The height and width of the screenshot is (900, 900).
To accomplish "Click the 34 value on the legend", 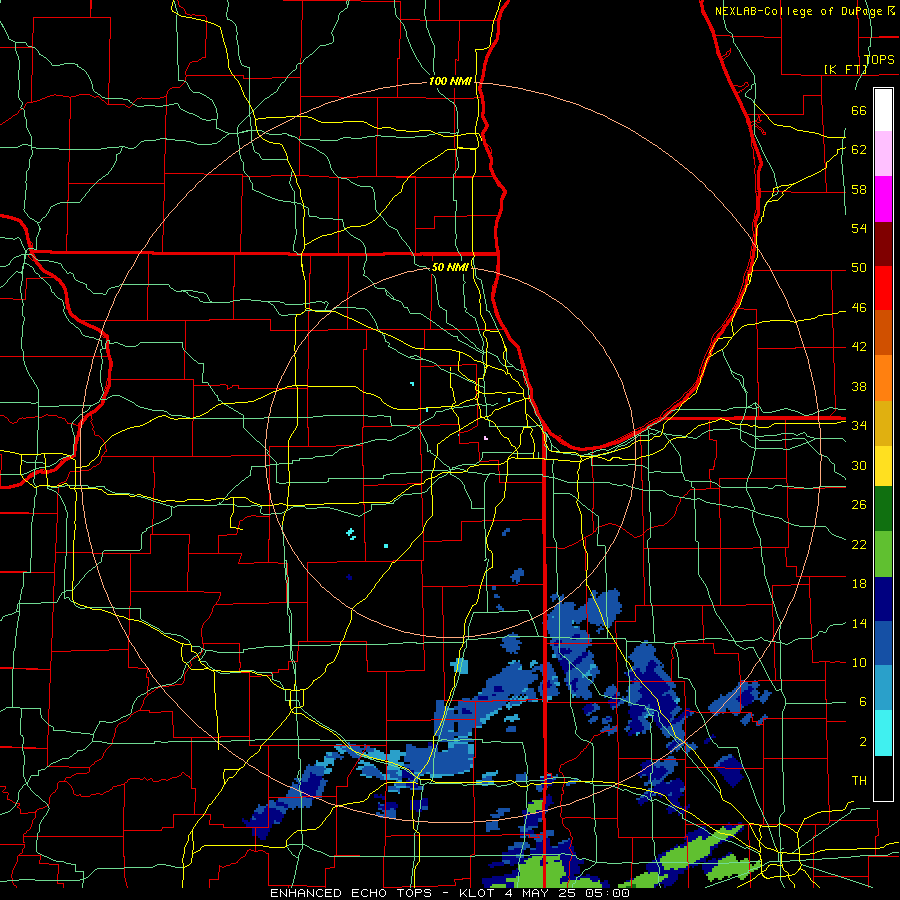I will 859,425.
